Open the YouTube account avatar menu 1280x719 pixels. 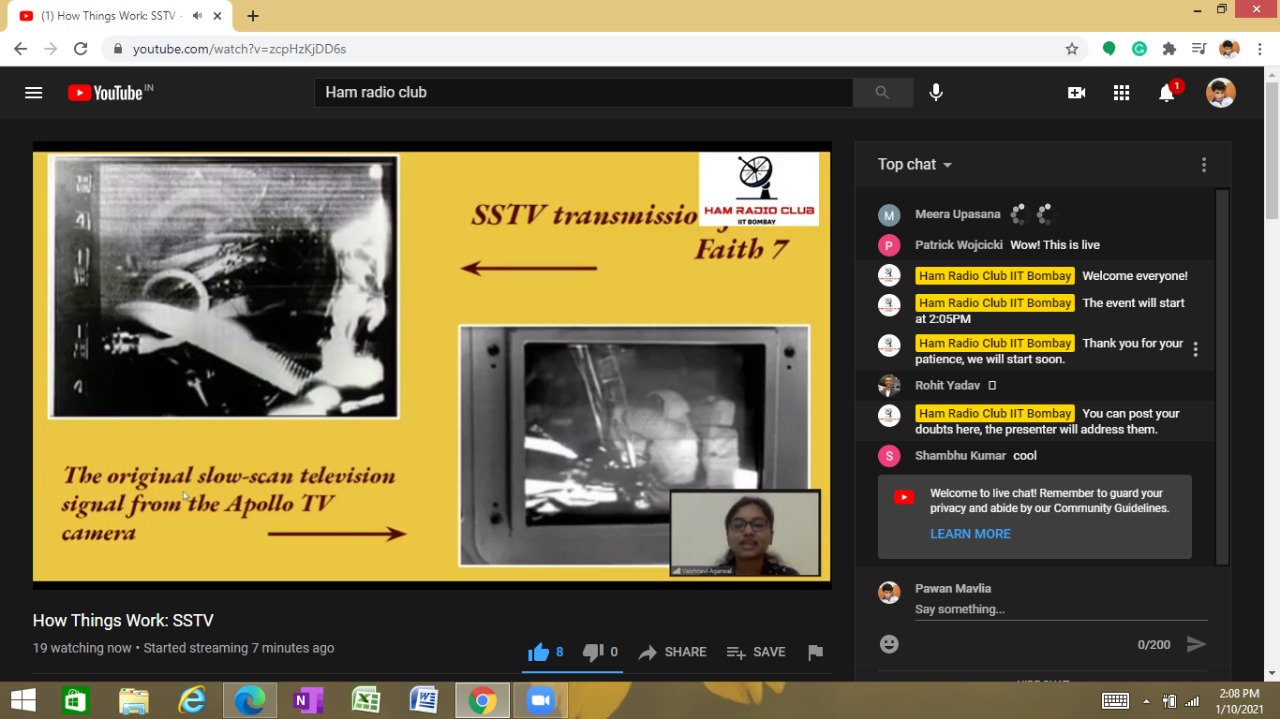click(1220, 93)
